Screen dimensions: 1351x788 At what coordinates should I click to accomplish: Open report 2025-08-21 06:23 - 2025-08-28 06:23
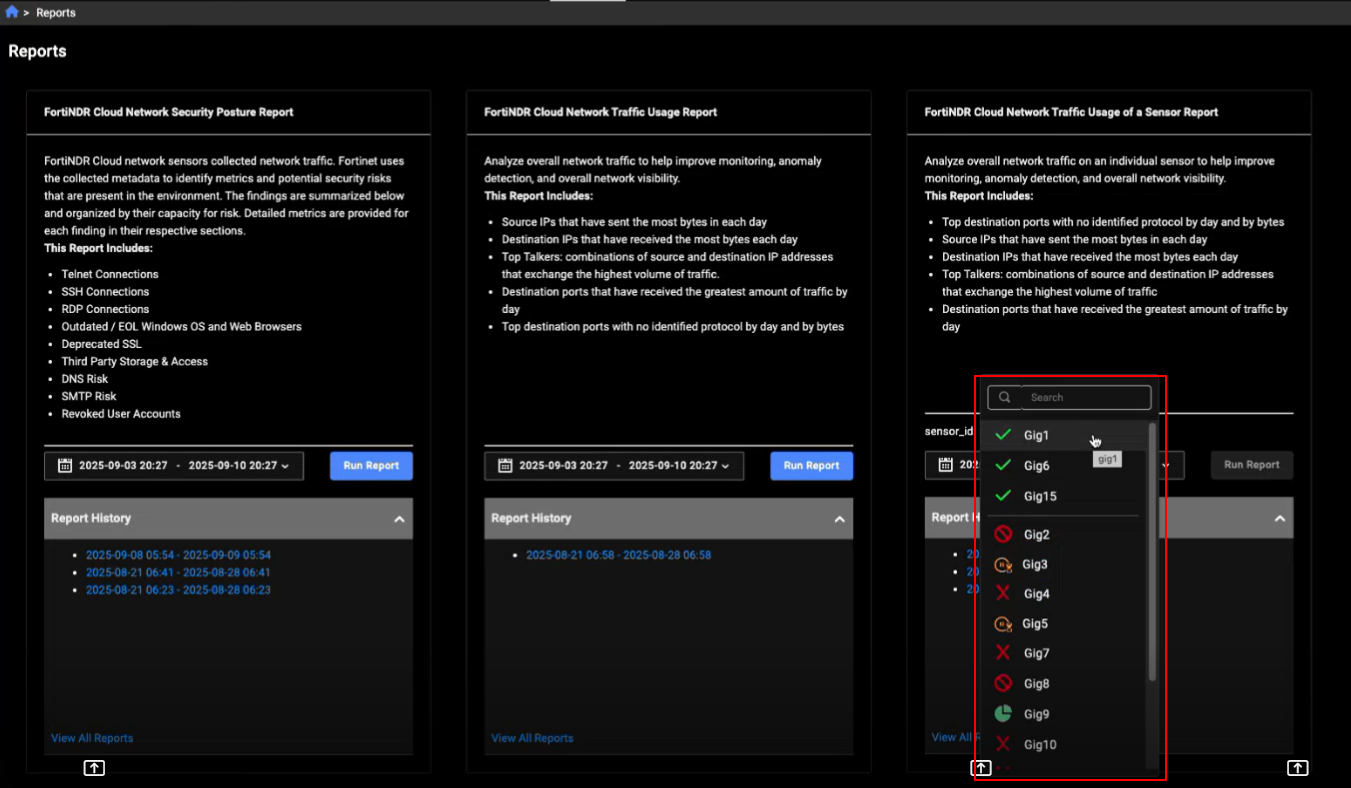pos(178,590)
